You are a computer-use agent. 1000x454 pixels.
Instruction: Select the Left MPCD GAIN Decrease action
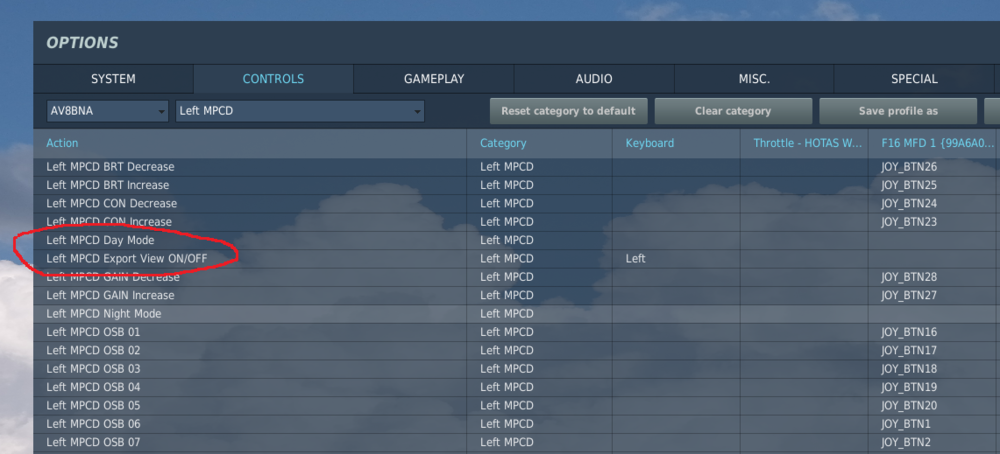[250, 277]
